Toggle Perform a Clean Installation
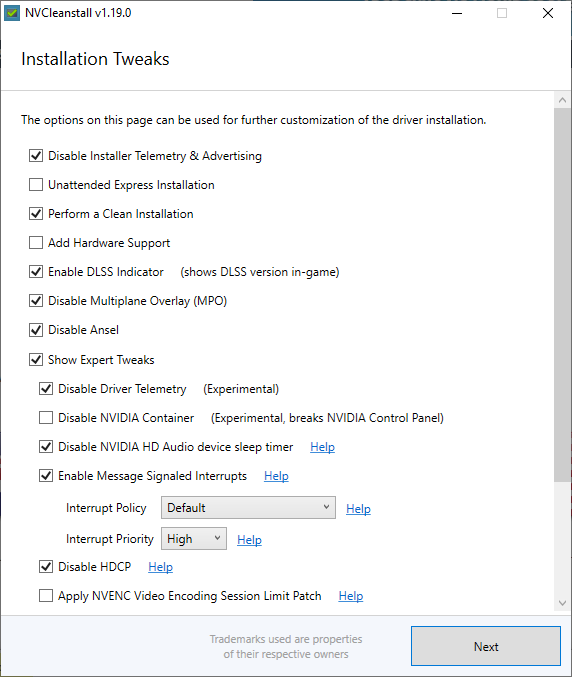 (x=36, y=213)
